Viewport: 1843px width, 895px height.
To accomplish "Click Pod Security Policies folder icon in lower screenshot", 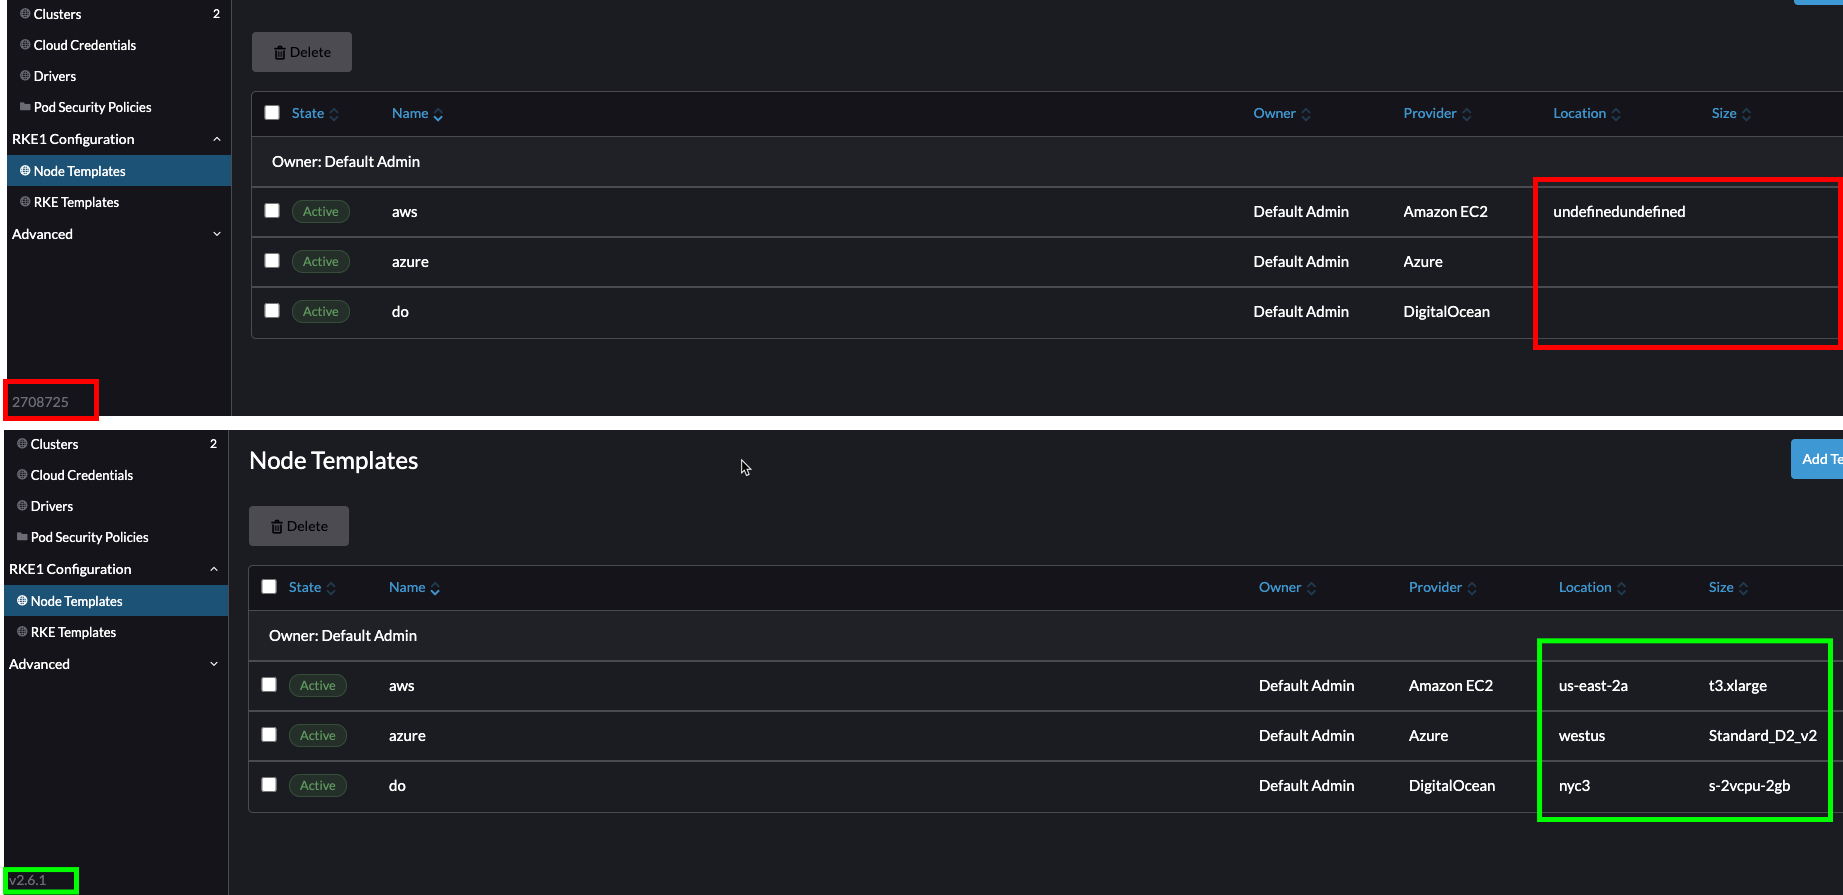I will pyautogui.click(x=22, y=537).
